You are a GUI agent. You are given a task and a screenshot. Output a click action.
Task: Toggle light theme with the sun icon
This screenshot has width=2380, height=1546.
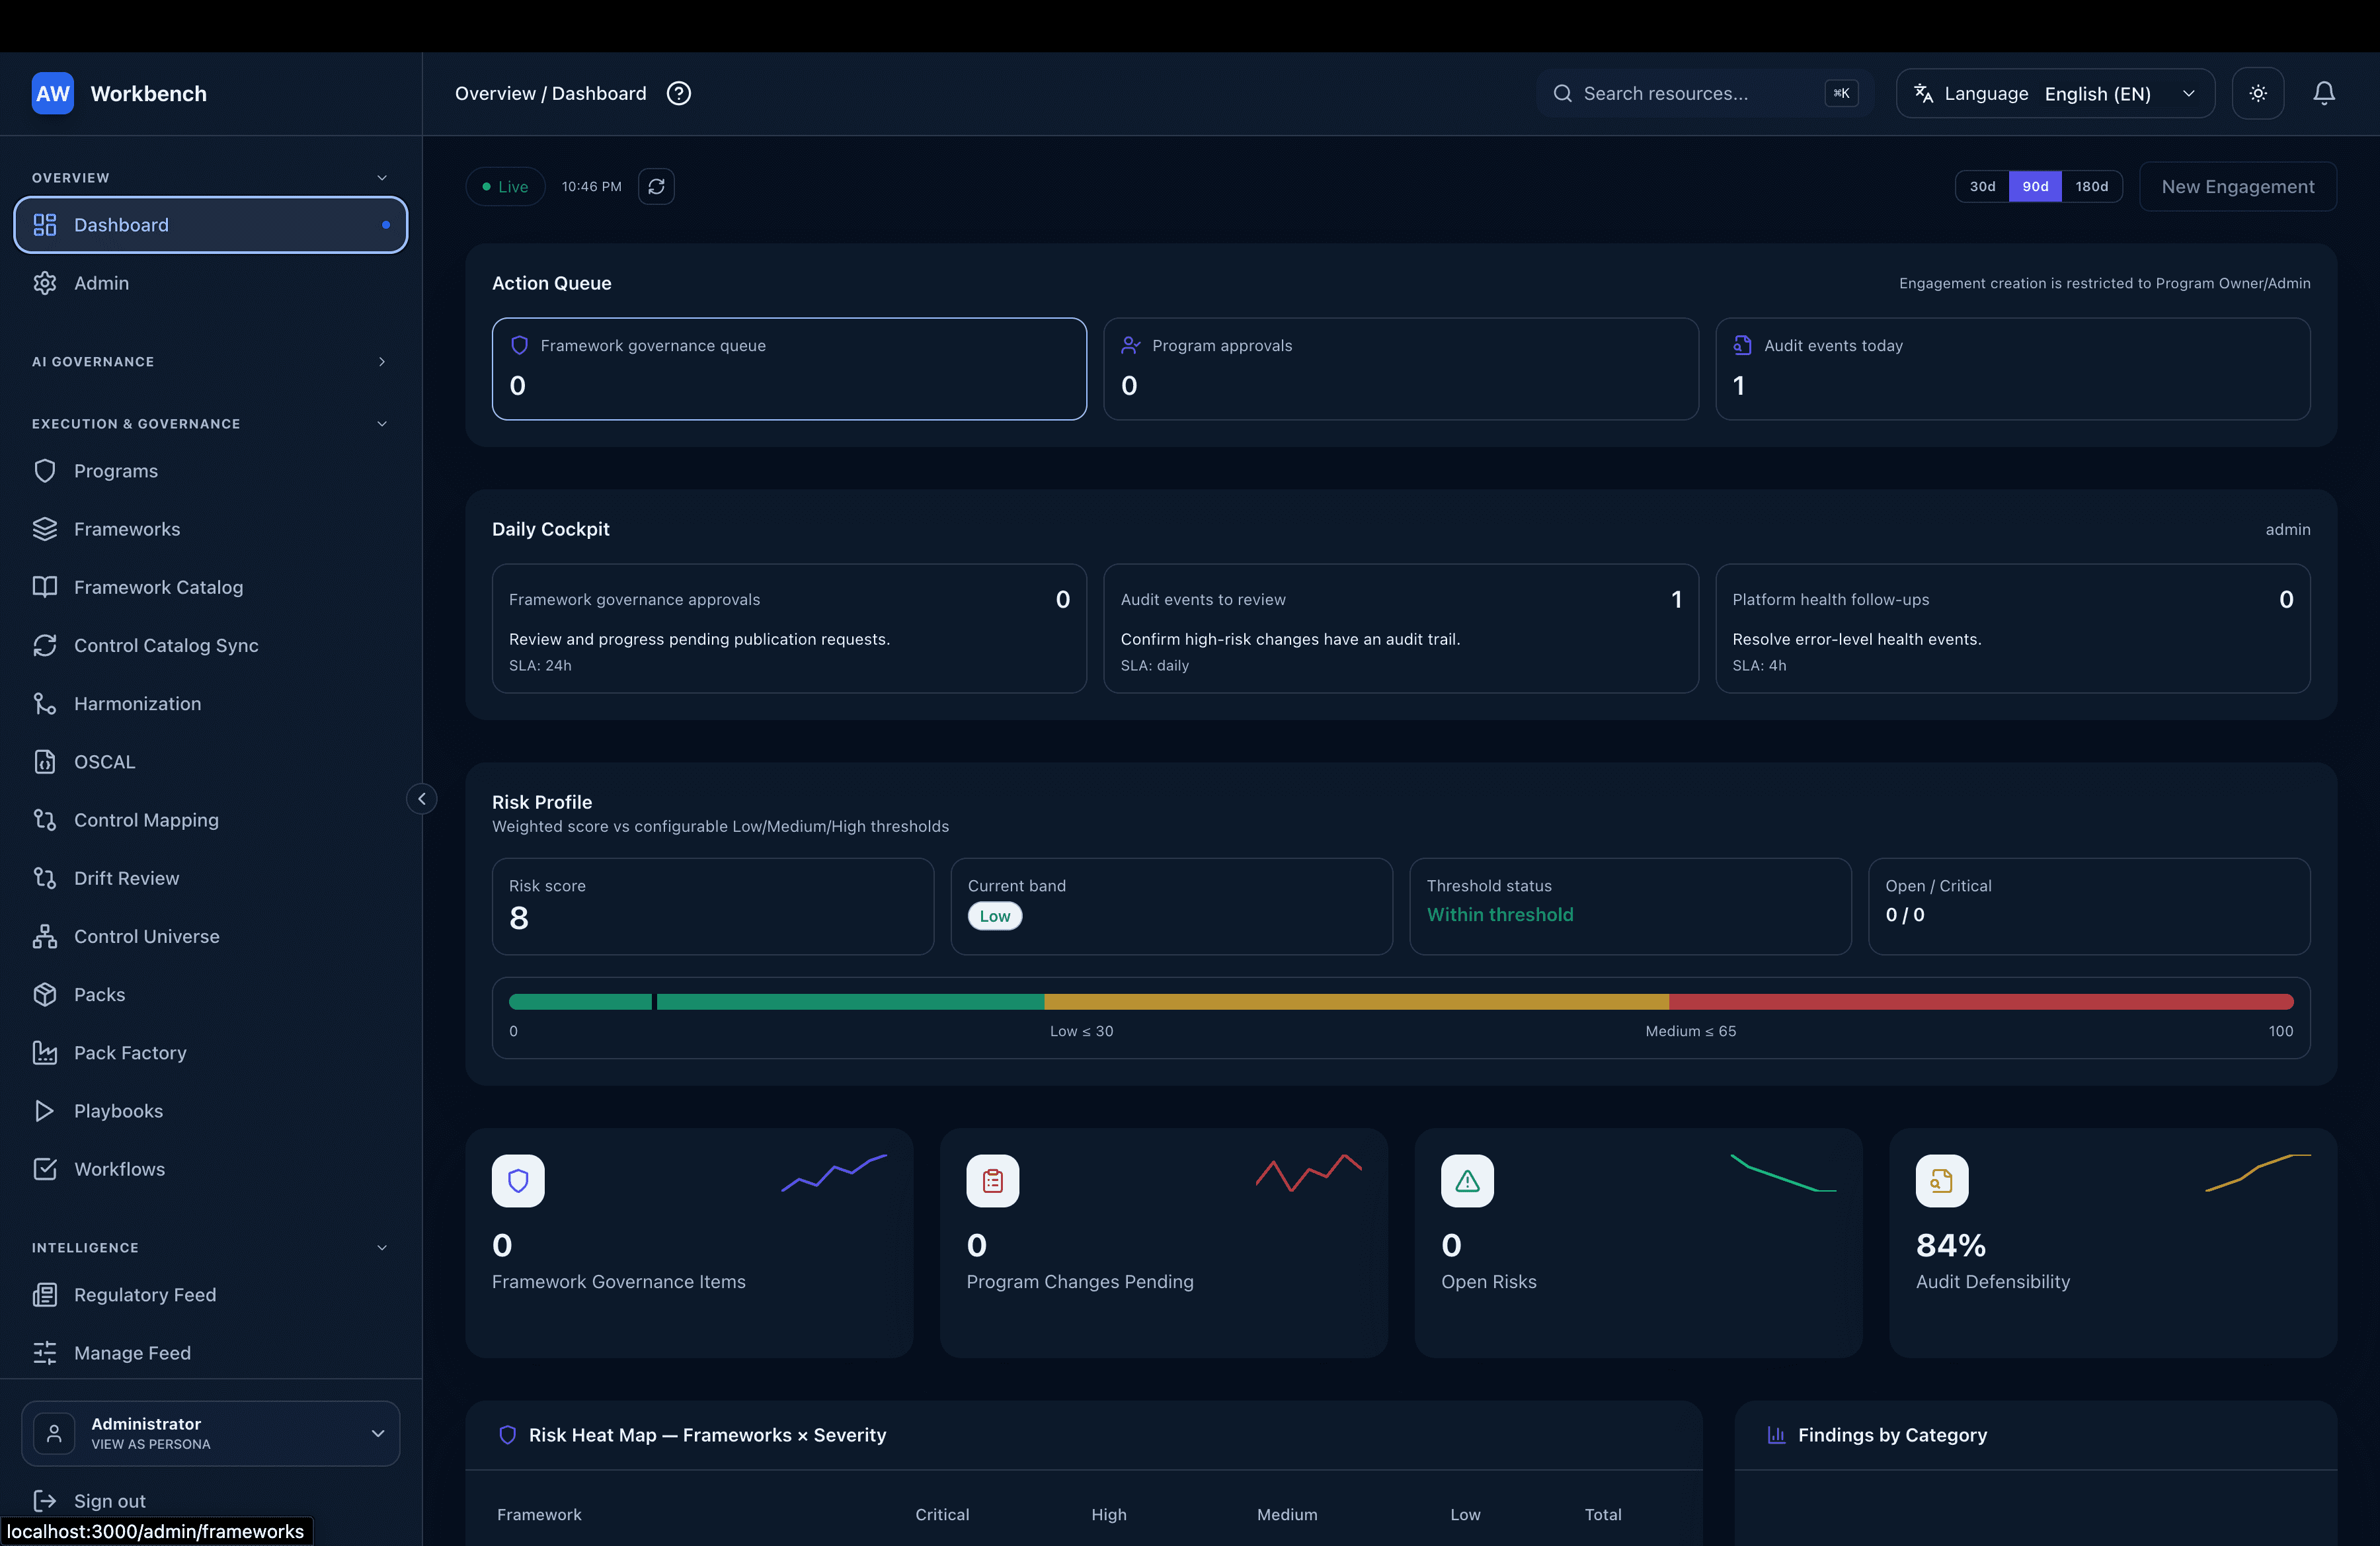tap(2258, 93)
